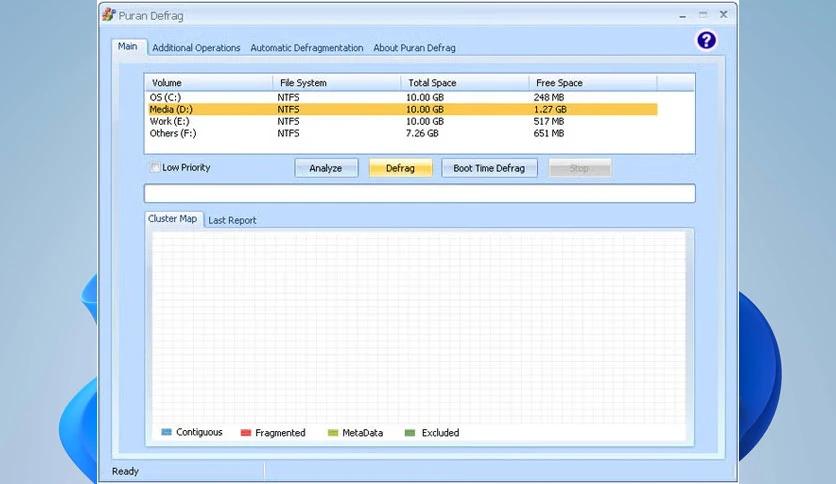Sort by the Volume column header

pyautogui.click(x=208, y=83)
